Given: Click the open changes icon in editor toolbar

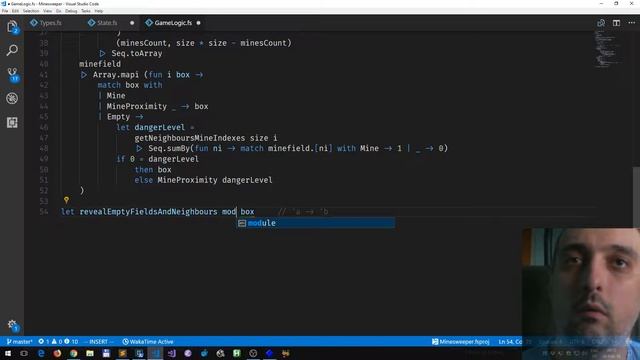Looking at the screenshot, I should click(x=601, y=23).
